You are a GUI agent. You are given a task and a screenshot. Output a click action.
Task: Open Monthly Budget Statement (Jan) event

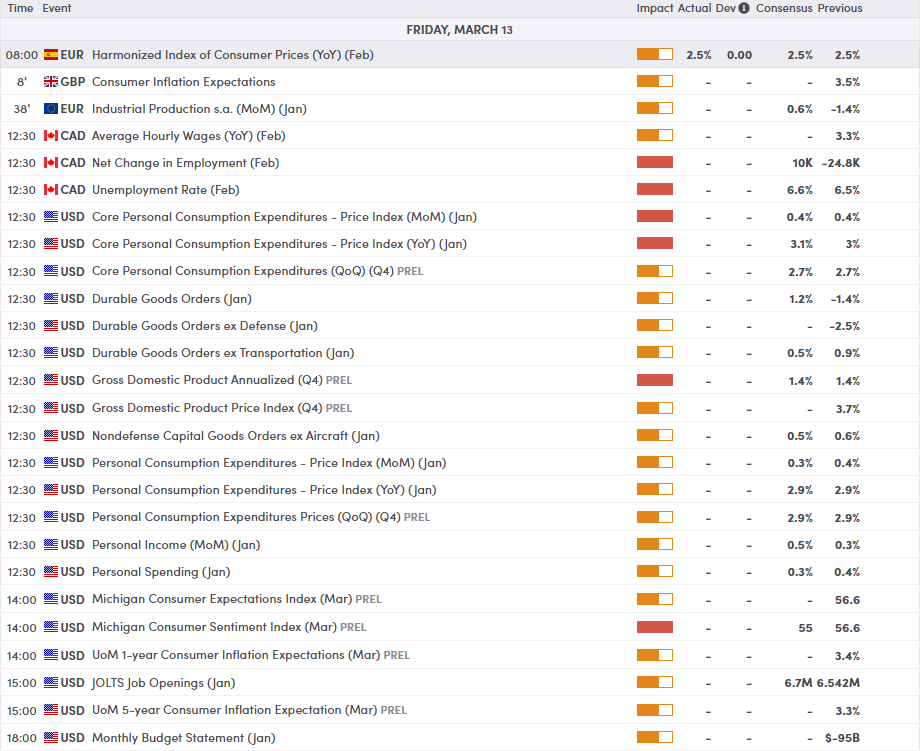click(x=183, y=737)
